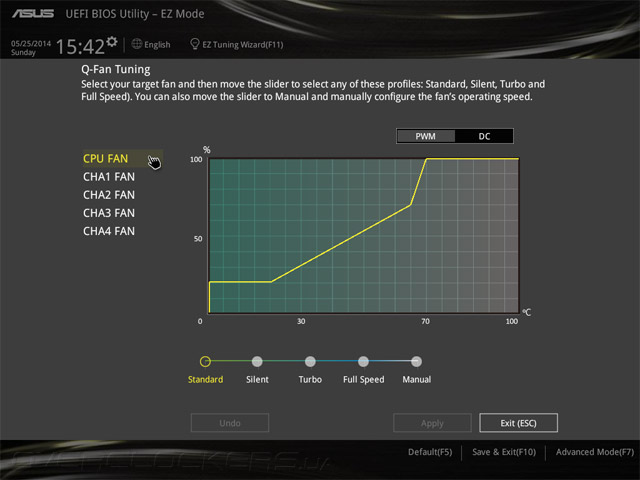Click the EZ Tuning Wizard lightbulb icon
The image size is (640, 480).
[195, 44]
